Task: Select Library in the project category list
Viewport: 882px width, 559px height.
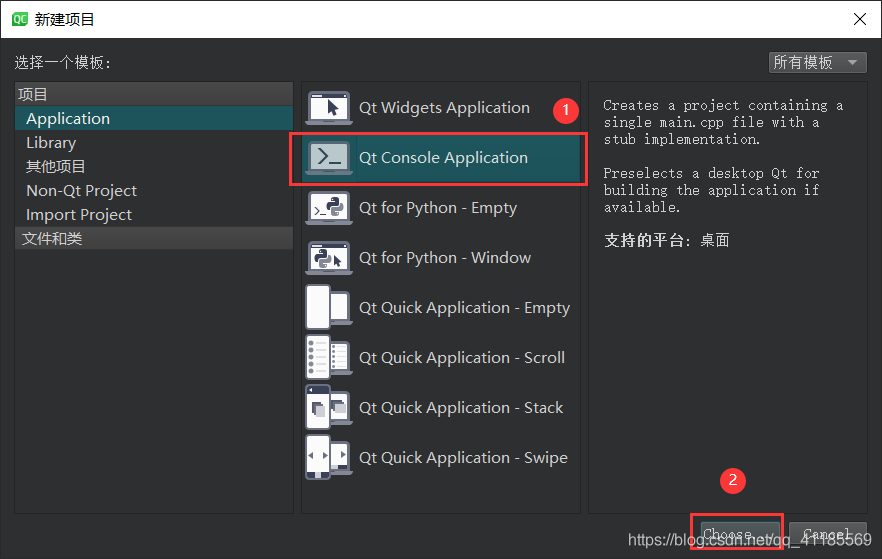Action: click(154, 143)
